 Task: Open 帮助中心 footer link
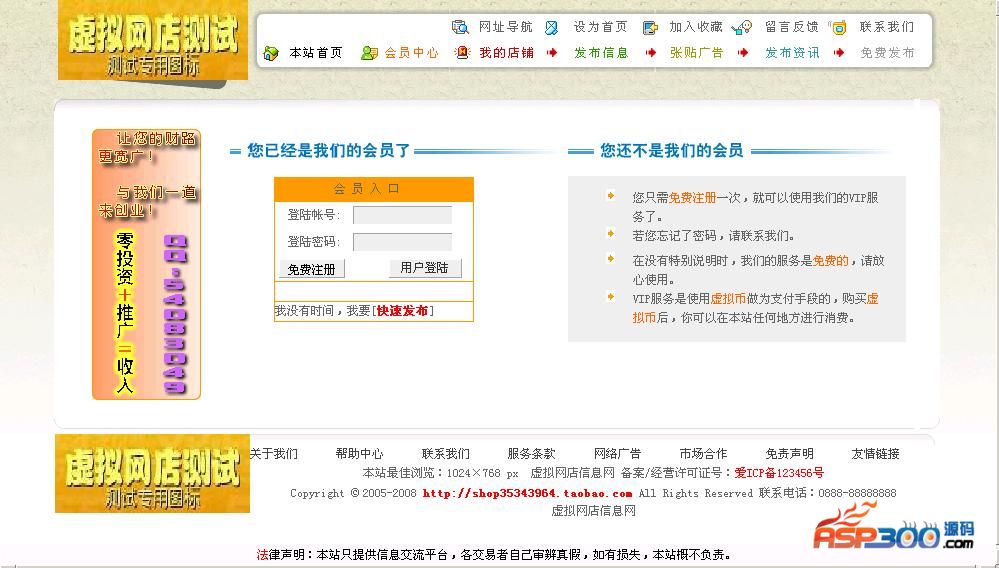pos(359,454)
